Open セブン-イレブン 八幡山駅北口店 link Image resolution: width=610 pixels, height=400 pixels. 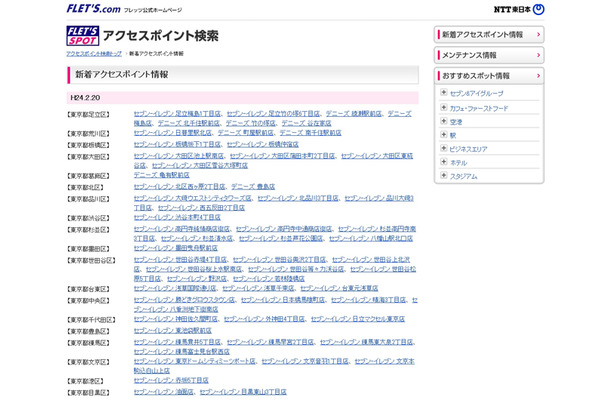click(371, 239)
